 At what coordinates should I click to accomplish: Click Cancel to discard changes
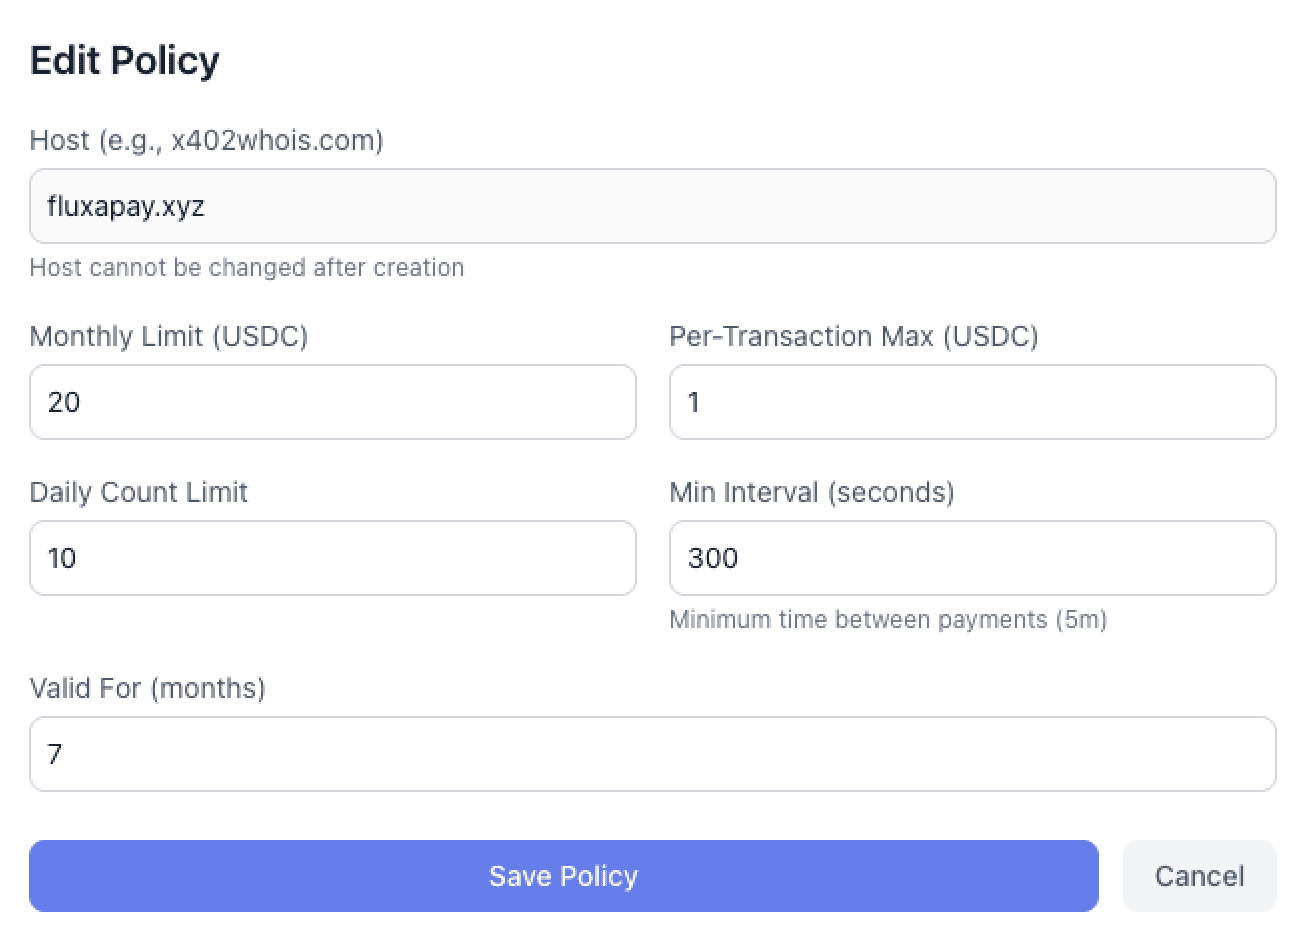pos(1199,876)
